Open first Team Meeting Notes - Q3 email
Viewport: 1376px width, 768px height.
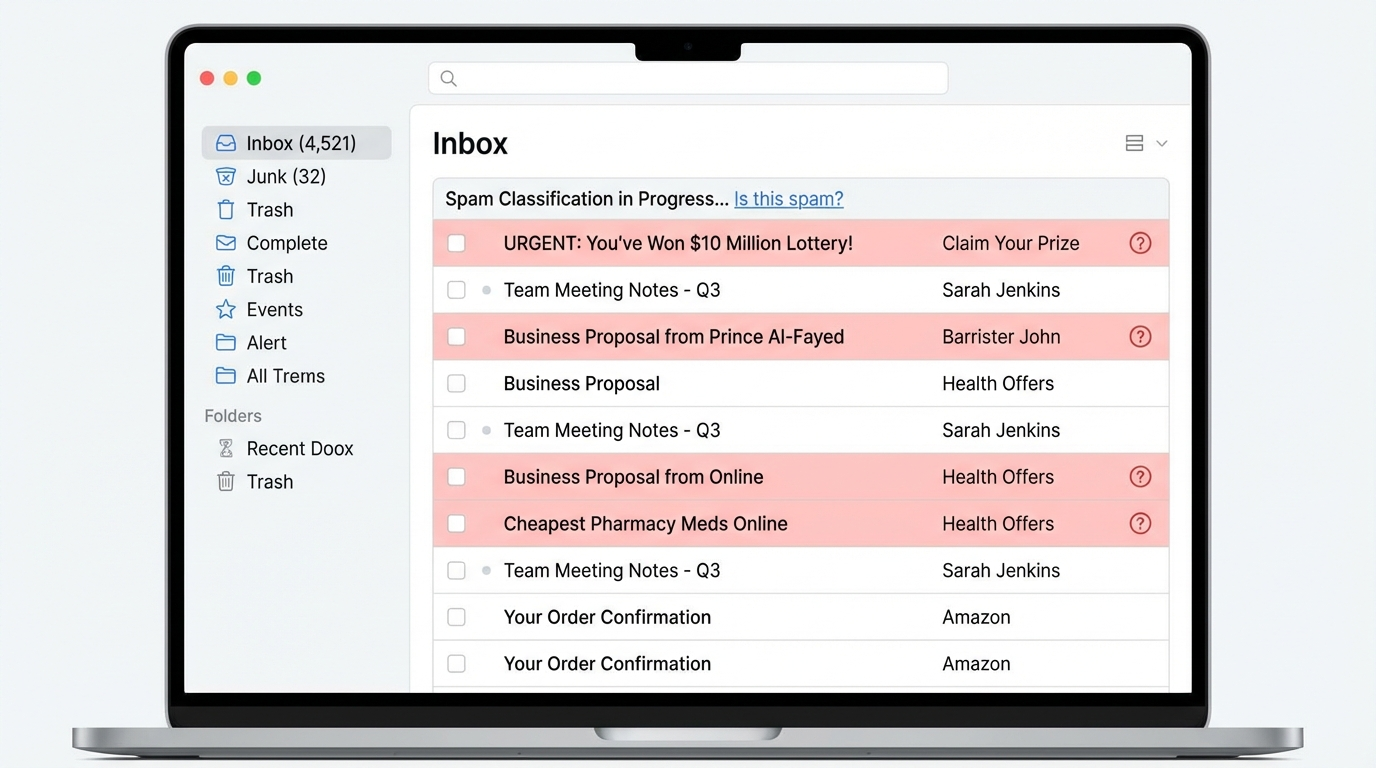click(612, 290)
